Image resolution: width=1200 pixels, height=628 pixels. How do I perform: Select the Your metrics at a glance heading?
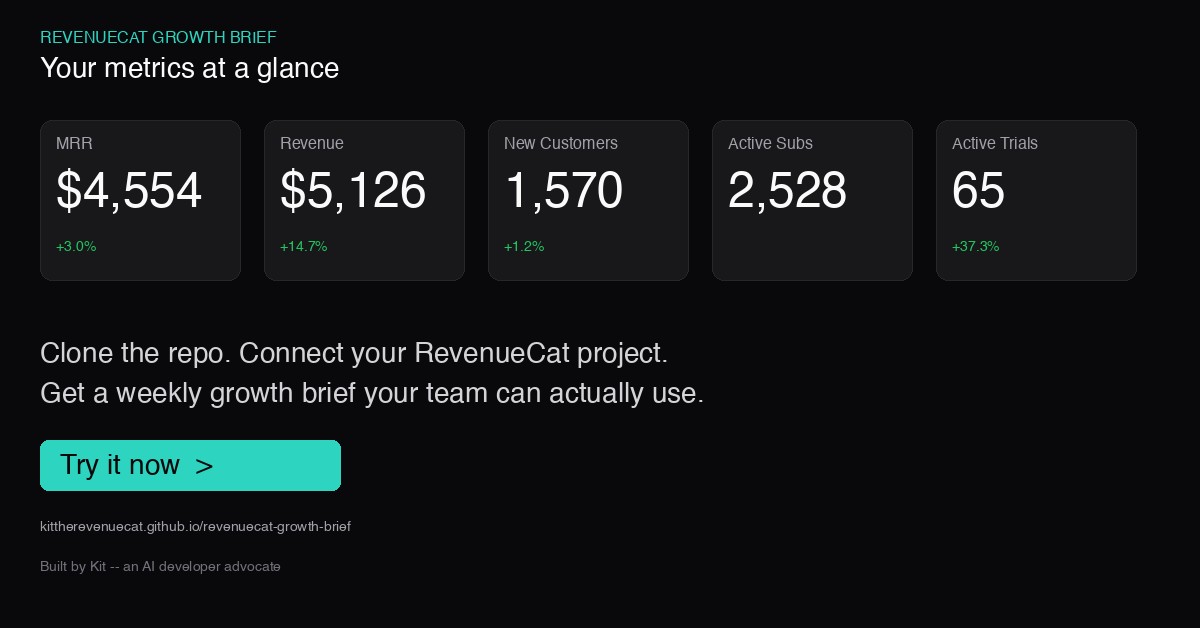(190, 68)
